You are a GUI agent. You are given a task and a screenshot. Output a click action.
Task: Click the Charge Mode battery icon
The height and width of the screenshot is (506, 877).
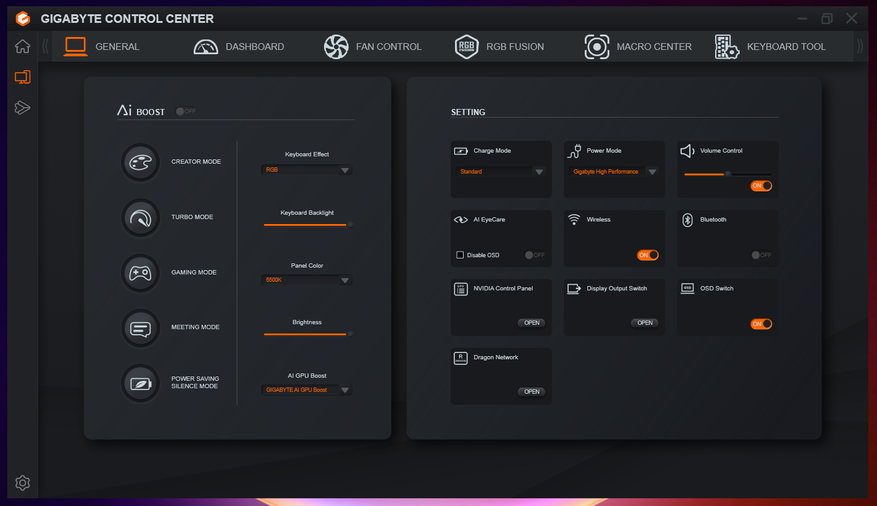tap(461, 151)
